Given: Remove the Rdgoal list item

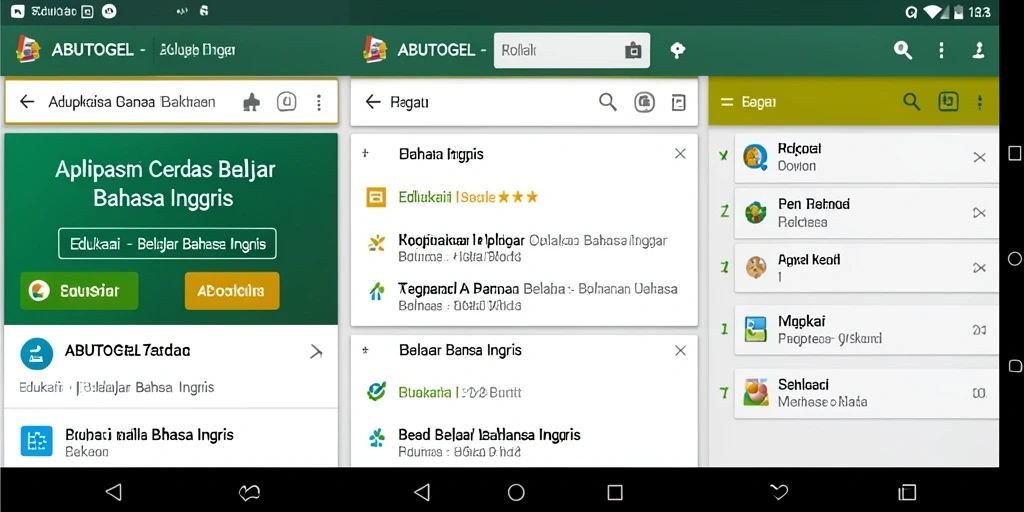Looking at the screenshot, I should click(x=979, y=157).
